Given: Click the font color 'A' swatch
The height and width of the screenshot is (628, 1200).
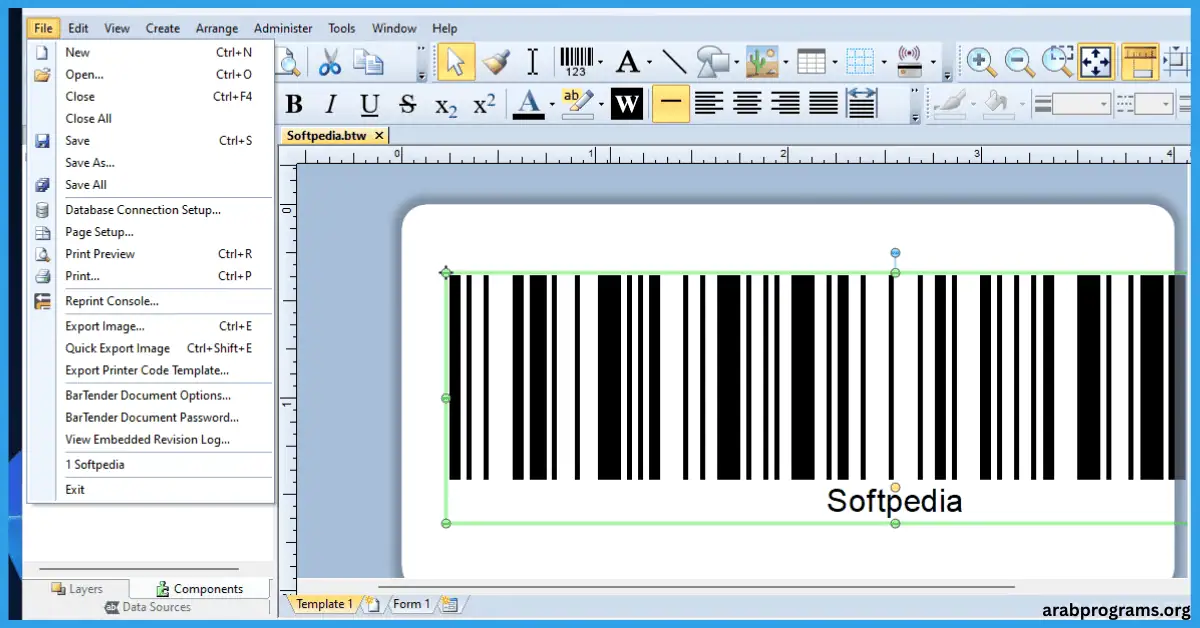Looking at the screenshot, I should pyautogui.click(x=530, y=104).
